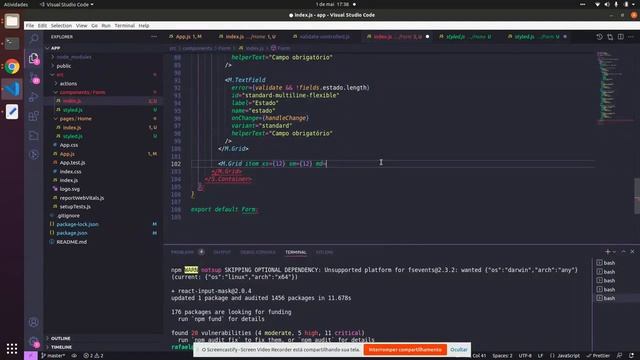Open README.md file in explorer
This screenshot has height=360, width=640.
[71, 242]
